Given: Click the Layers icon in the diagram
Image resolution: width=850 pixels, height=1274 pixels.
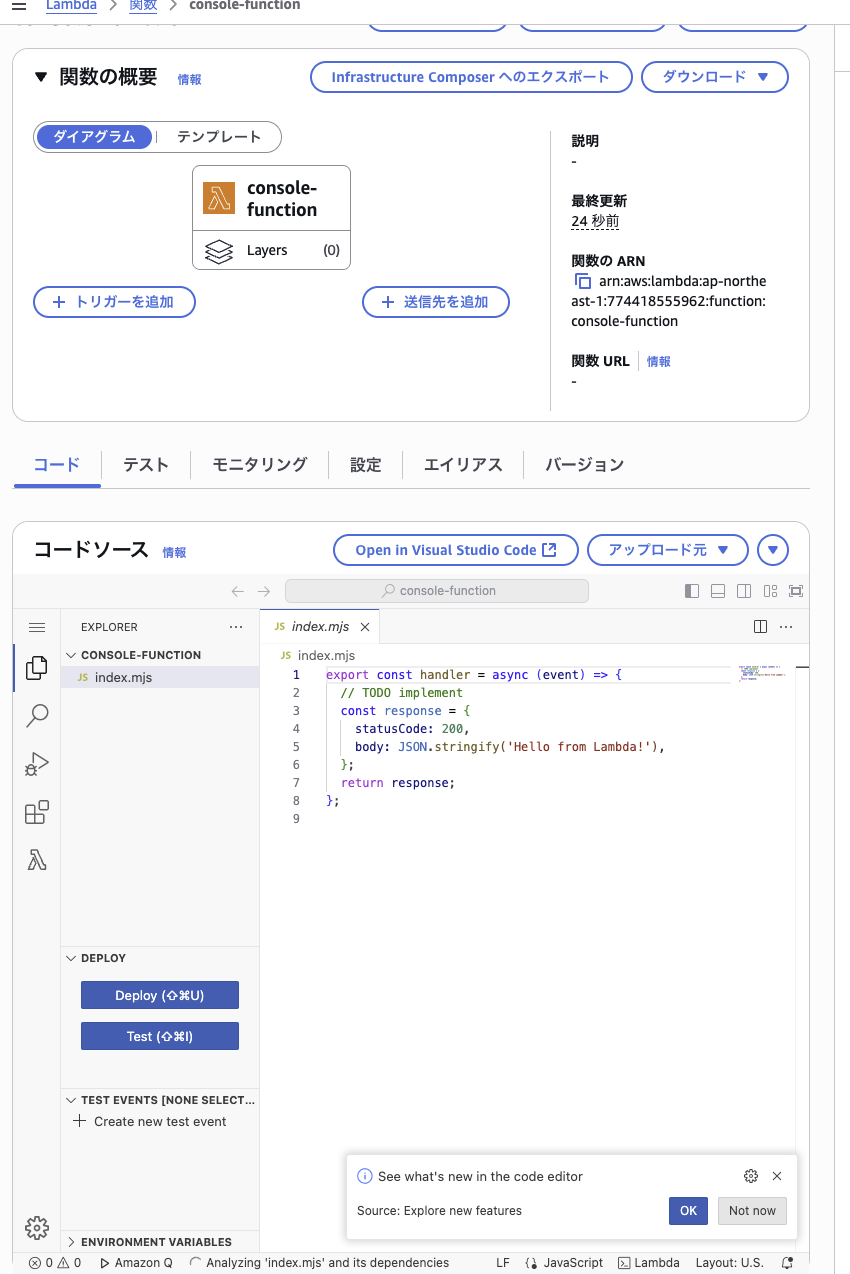Looking at the screenshot, I should click(x=219, y=251).
